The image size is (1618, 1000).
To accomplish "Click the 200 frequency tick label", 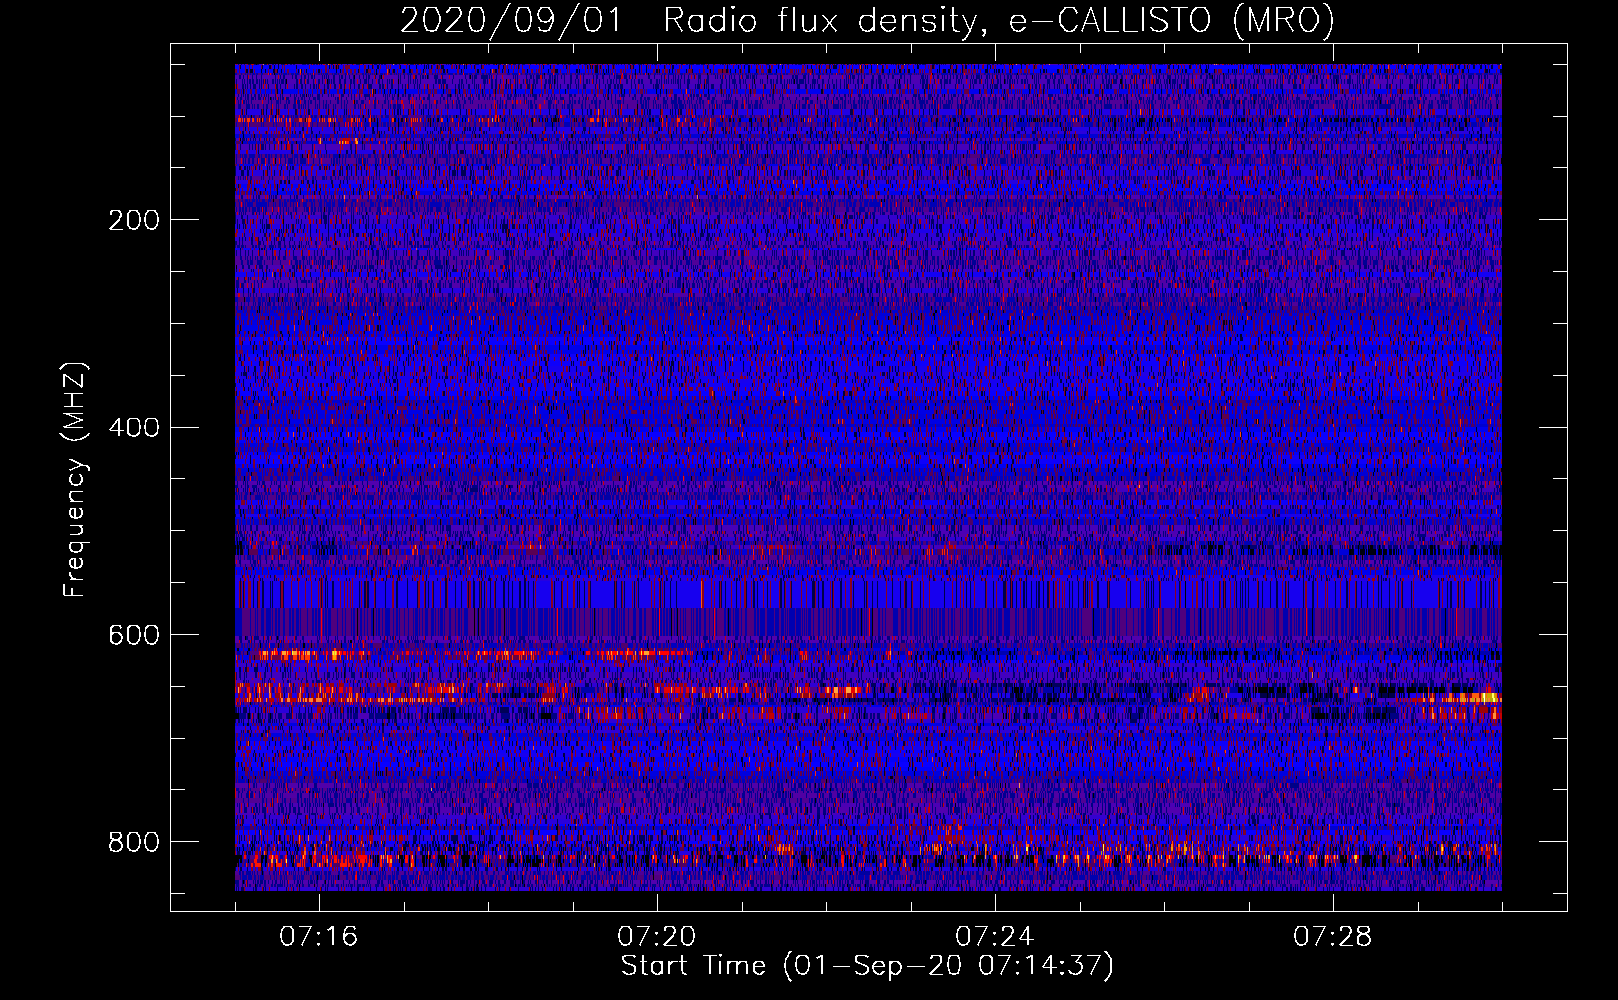I will [134, 220].
